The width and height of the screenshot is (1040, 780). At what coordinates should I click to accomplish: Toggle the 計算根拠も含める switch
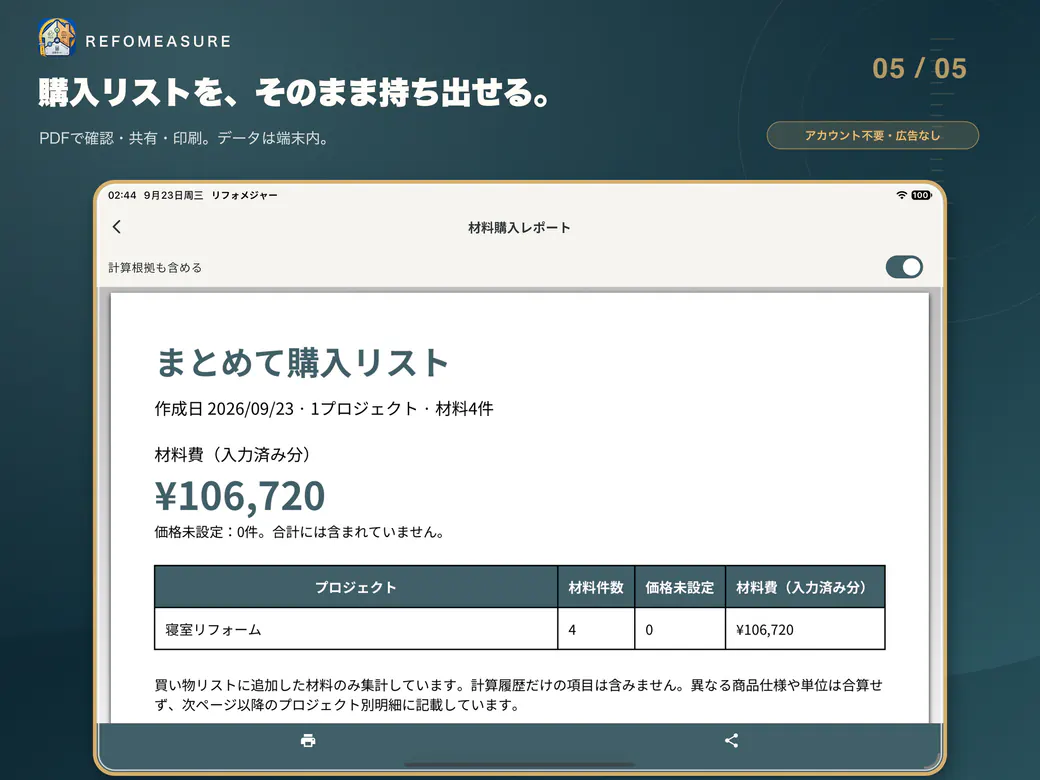[904, 267]
